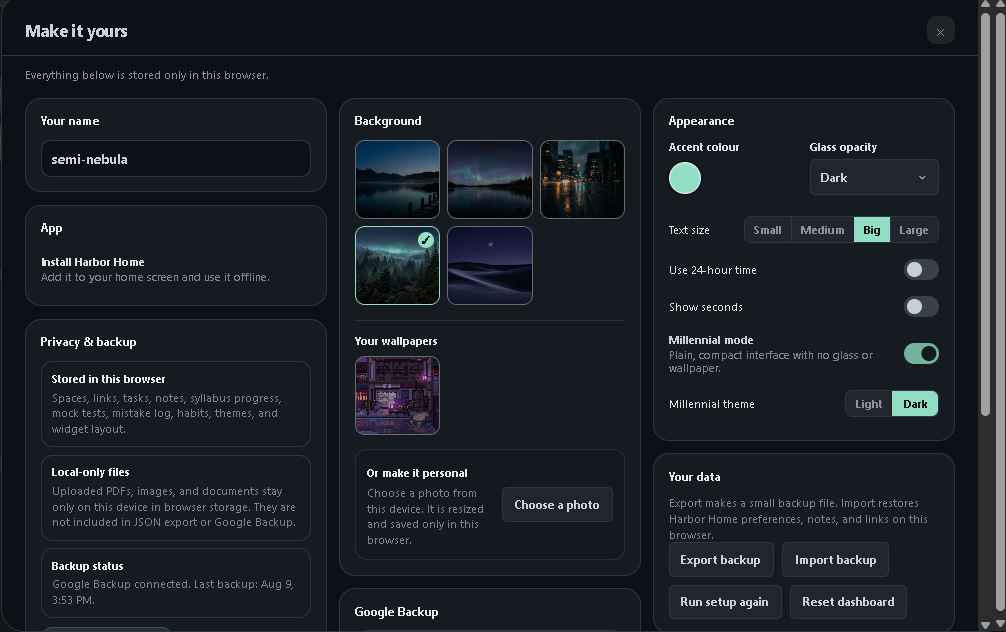Viewport: 1006px width, 632px height.
Task: Toggle Use 24-hour time
Action: point(921,269)
